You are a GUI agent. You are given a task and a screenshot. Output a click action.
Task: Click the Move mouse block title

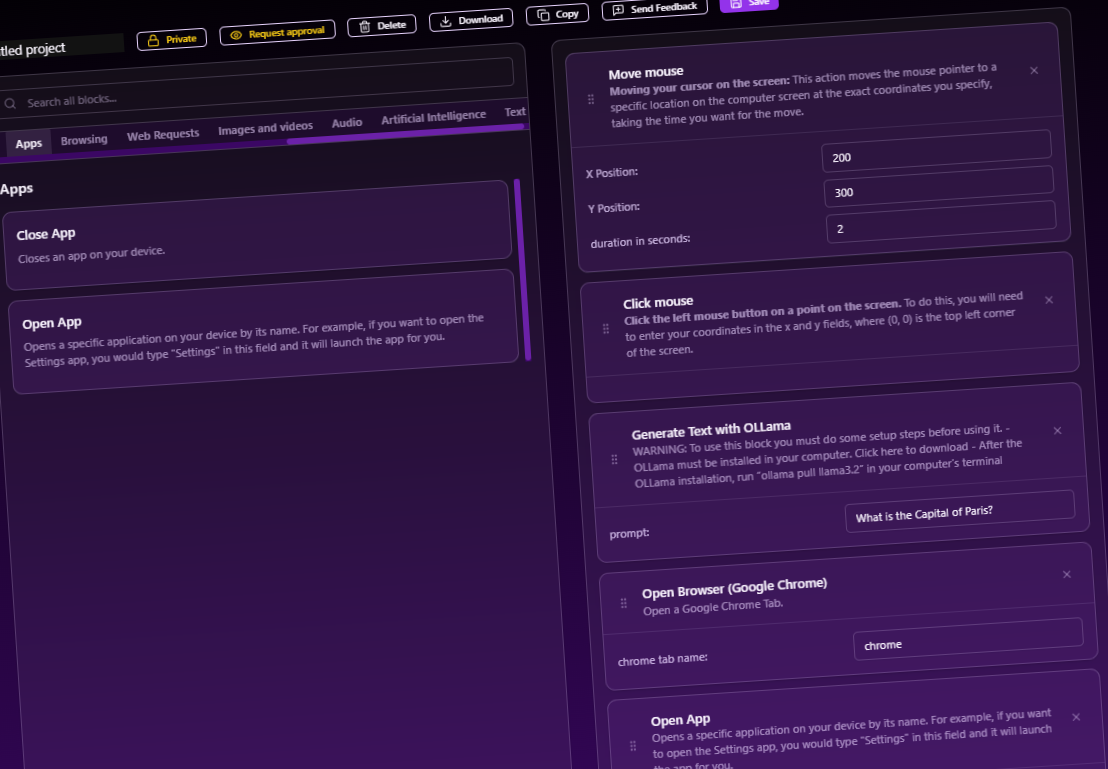pos(646,73)
